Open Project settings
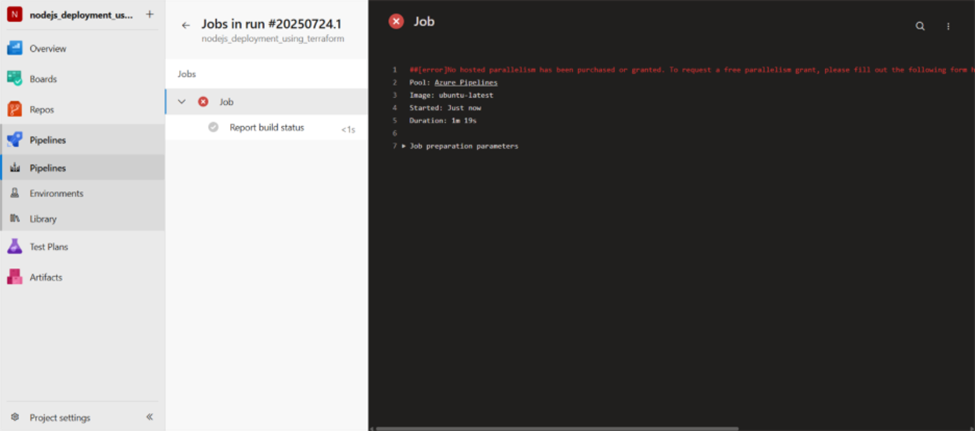Viewport: 975px width, 431px height. pos(60,418)
